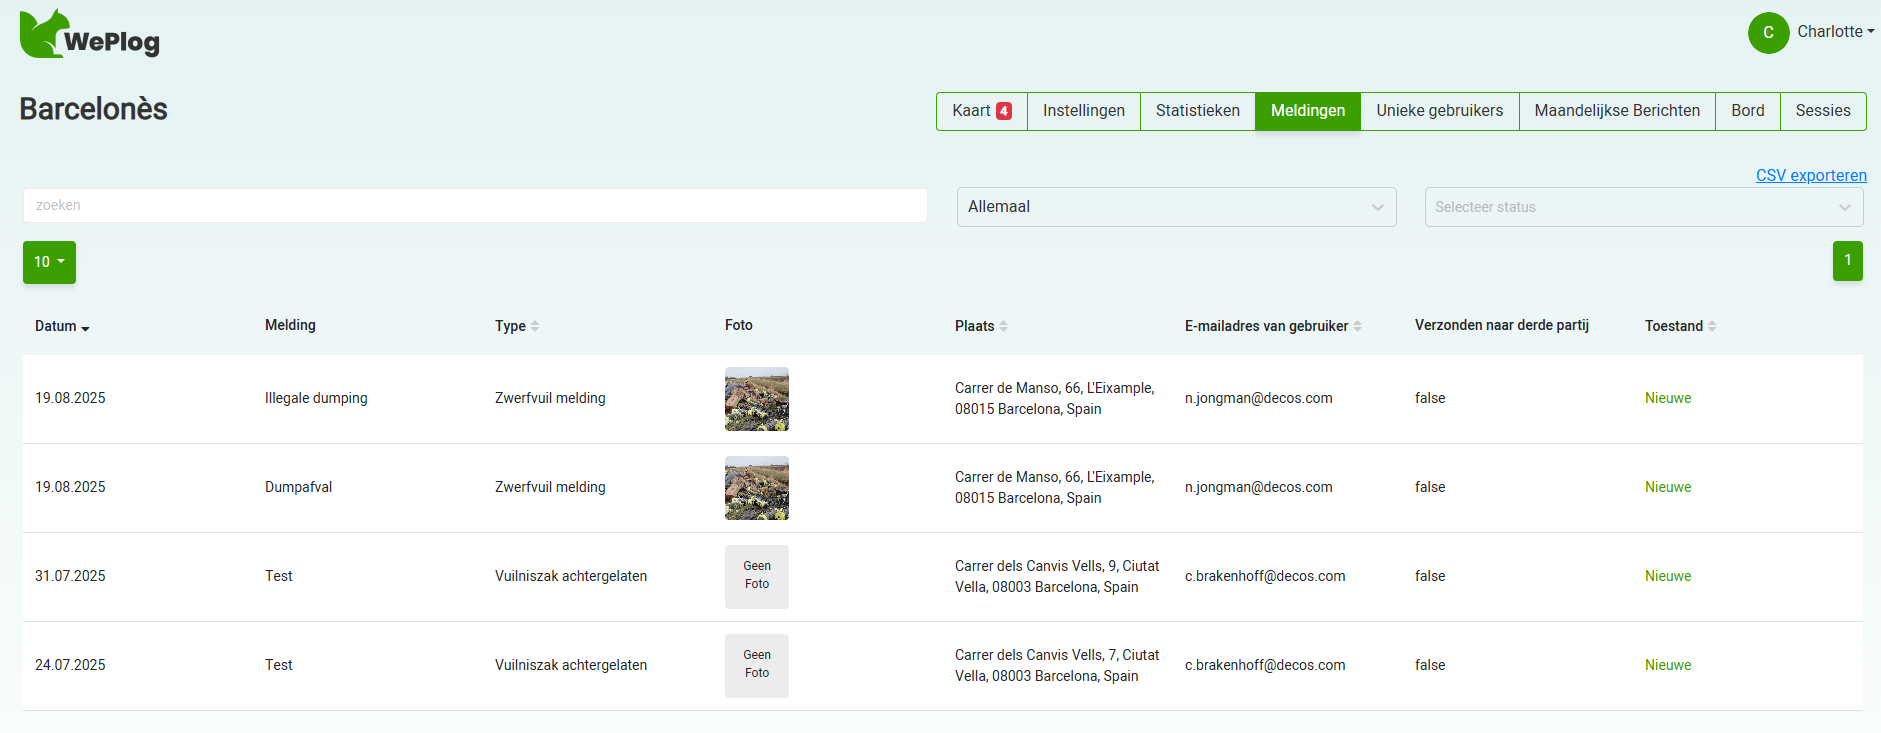Open photo thumbnail of Illegale dumping report
Image resolution: width=1881 pixels, height=733 pixels.
pos(756,399)
